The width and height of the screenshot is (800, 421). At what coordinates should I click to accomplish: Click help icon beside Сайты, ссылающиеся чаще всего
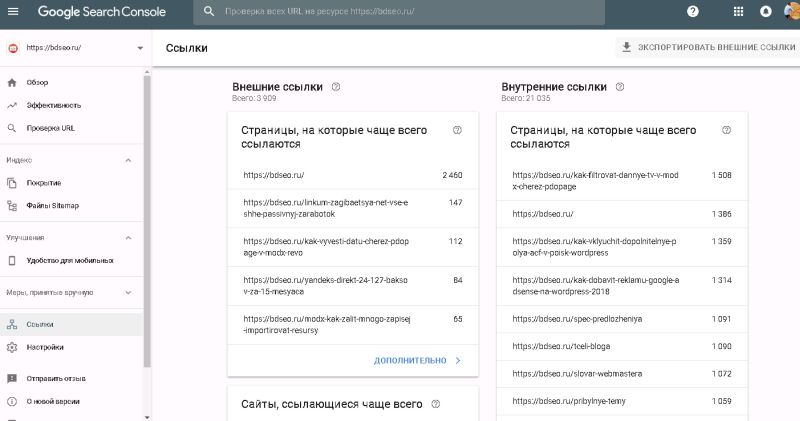click(x=436, y=404)
